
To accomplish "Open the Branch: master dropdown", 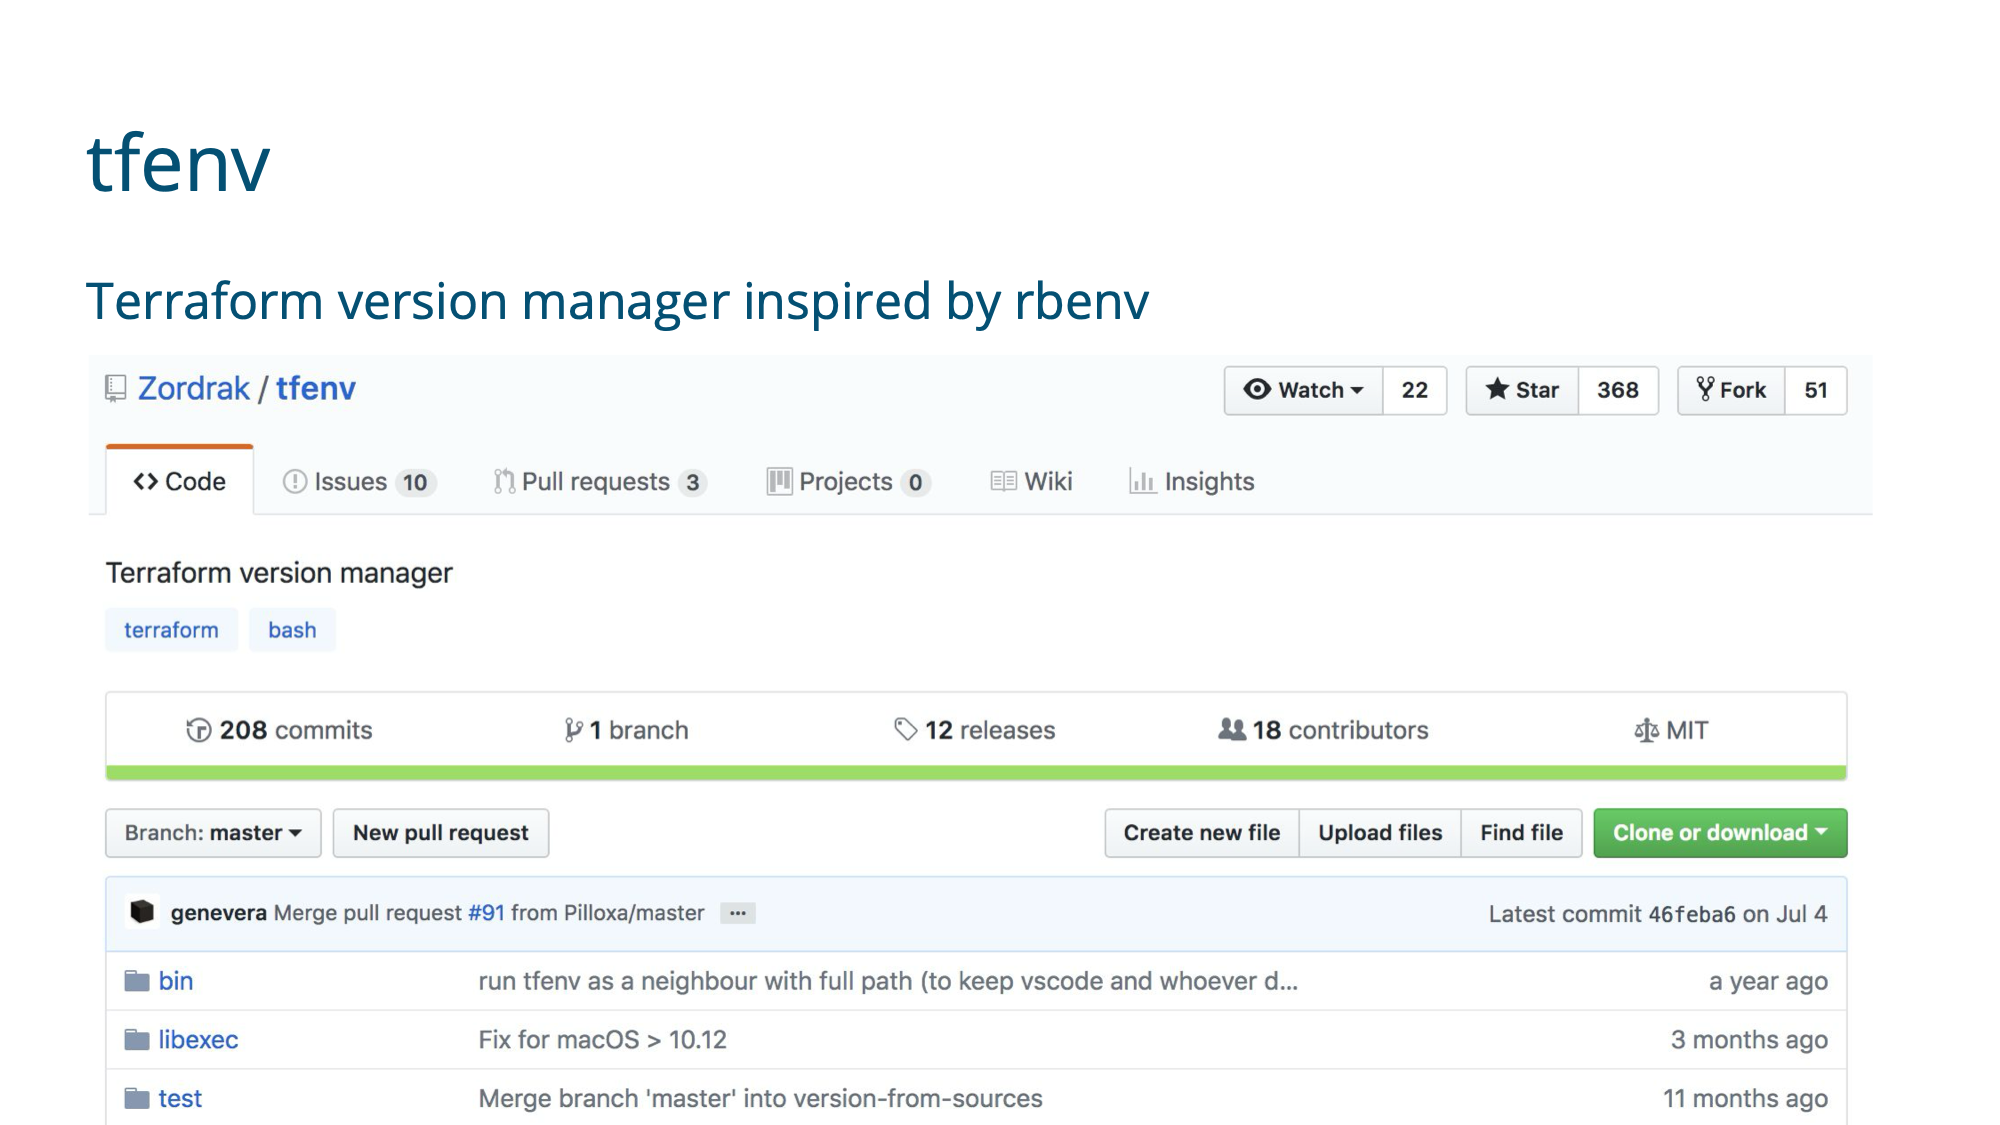I will click(x=213, y=833).
